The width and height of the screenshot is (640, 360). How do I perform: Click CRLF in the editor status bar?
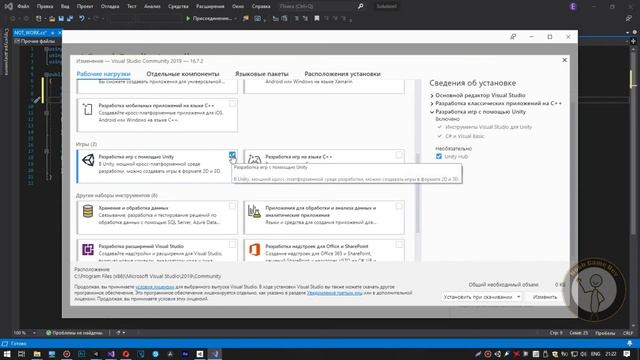(628, 333)
